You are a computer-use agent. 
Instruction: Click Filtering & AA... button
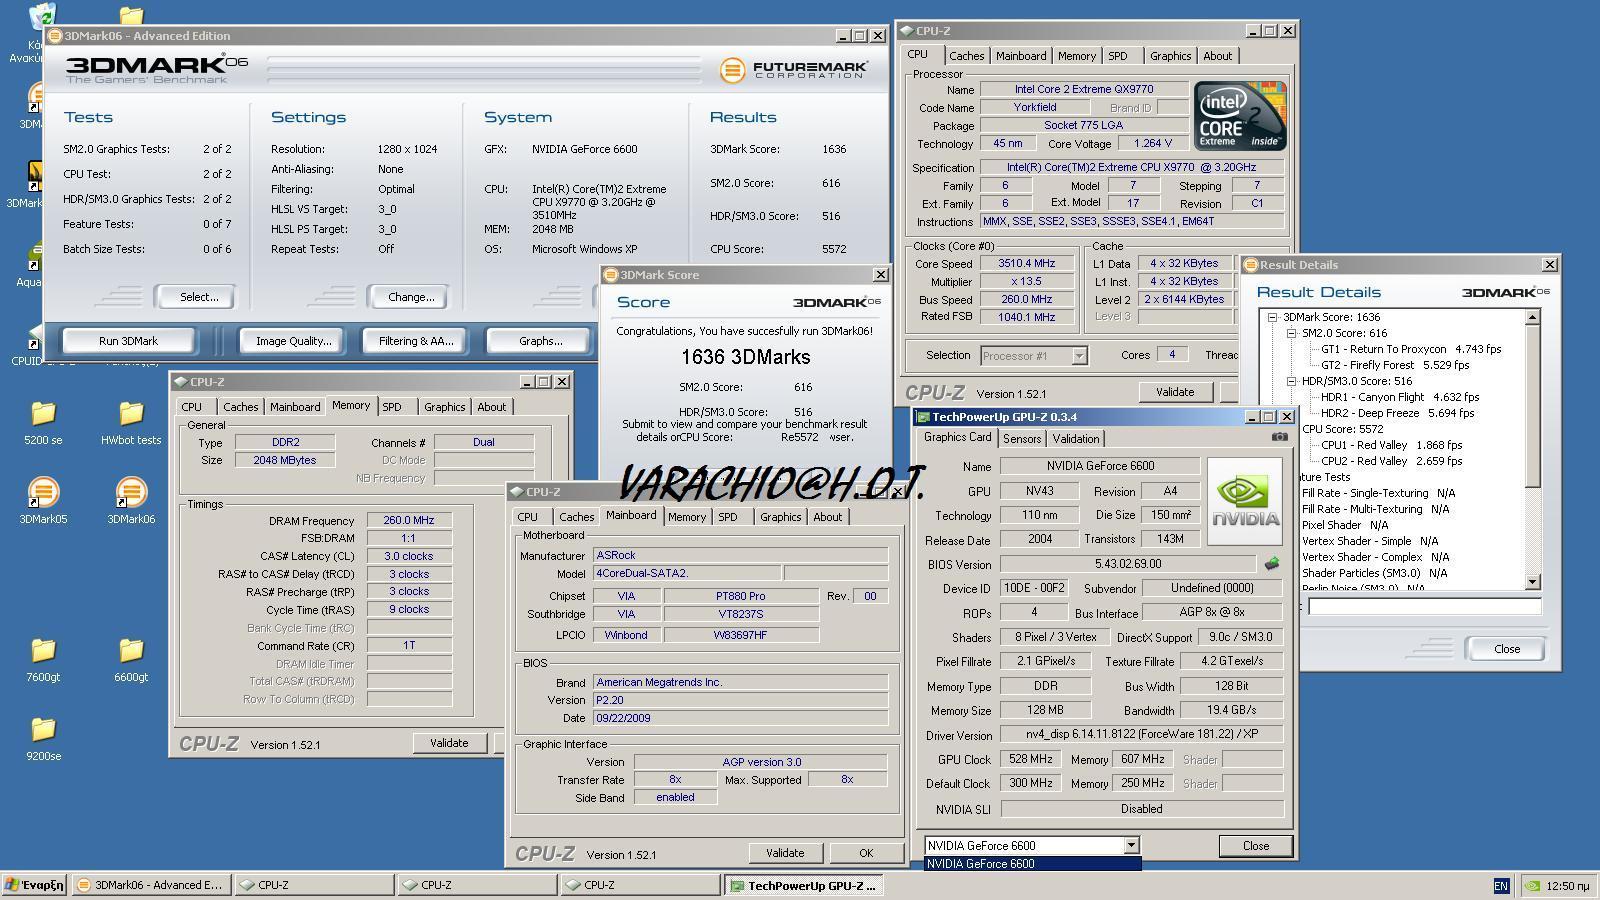pyautogui.click(x=416, y=341)
